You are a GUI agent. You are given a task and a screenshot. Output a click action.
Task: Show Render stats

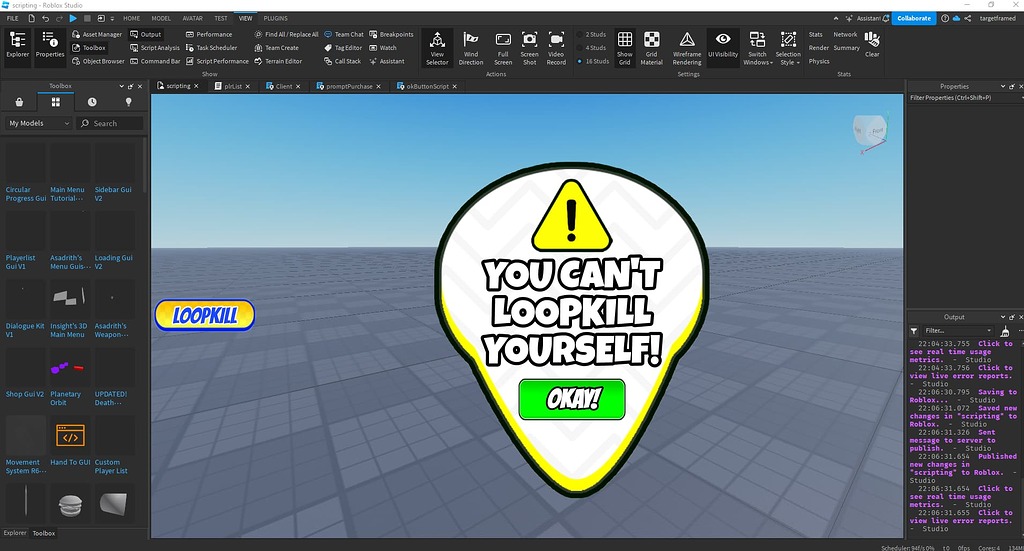pyautogui.click(x=818, y=48)
